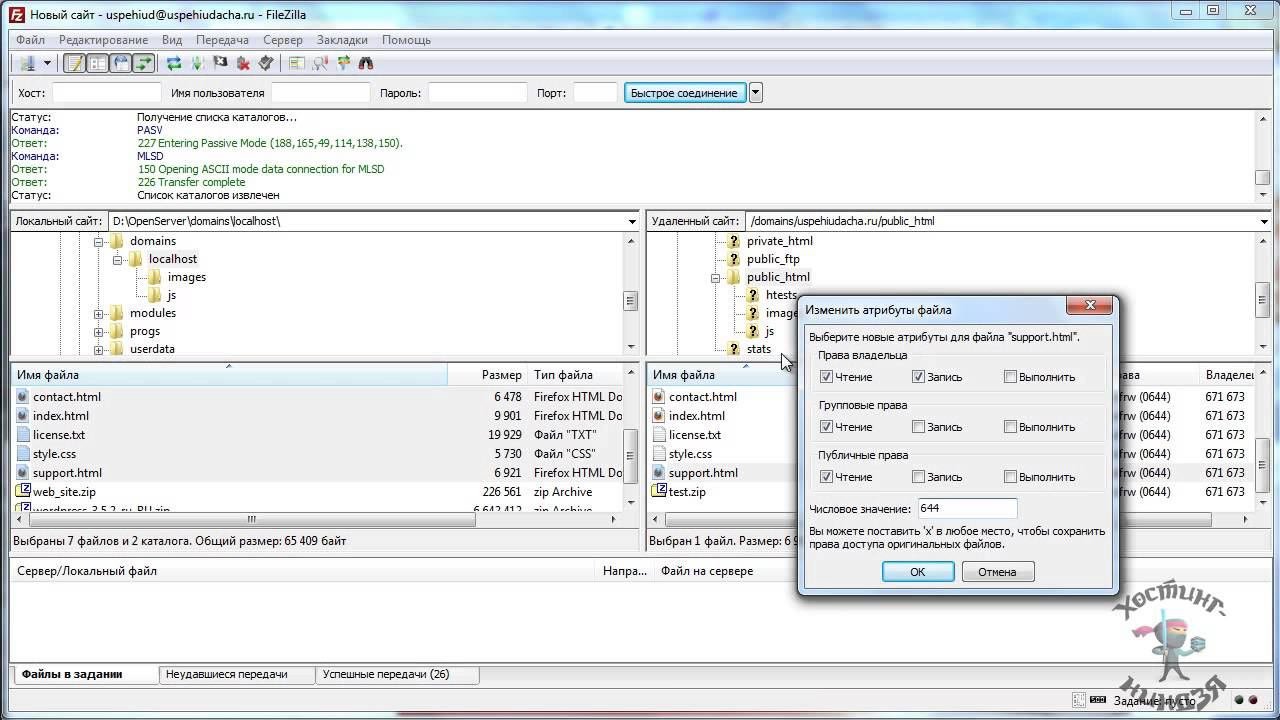The height and width of the screenshot is (720, 1280).
Task: Enable owner Execute permission checkbox
Action: [1010, 377]
